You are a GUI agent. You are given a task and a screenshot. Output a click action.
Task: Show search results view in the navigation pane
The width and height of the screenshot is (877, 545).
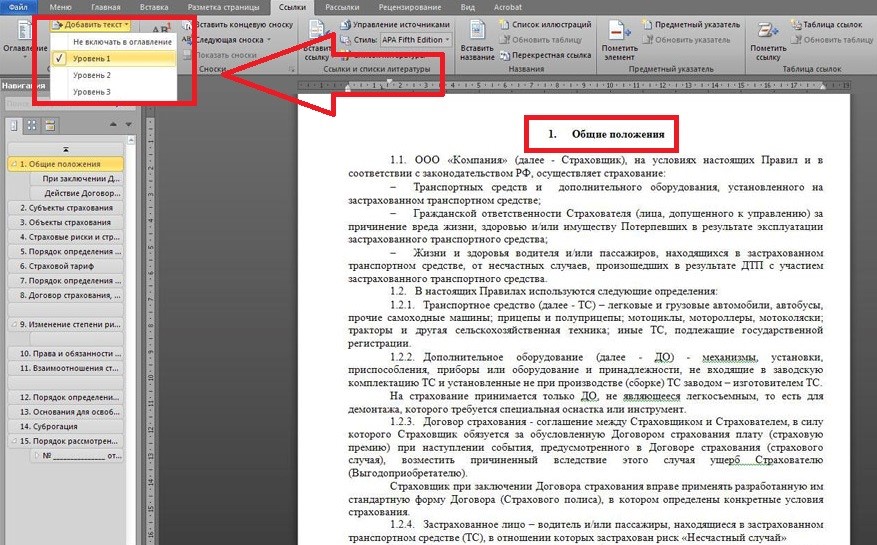coord(50,125)
